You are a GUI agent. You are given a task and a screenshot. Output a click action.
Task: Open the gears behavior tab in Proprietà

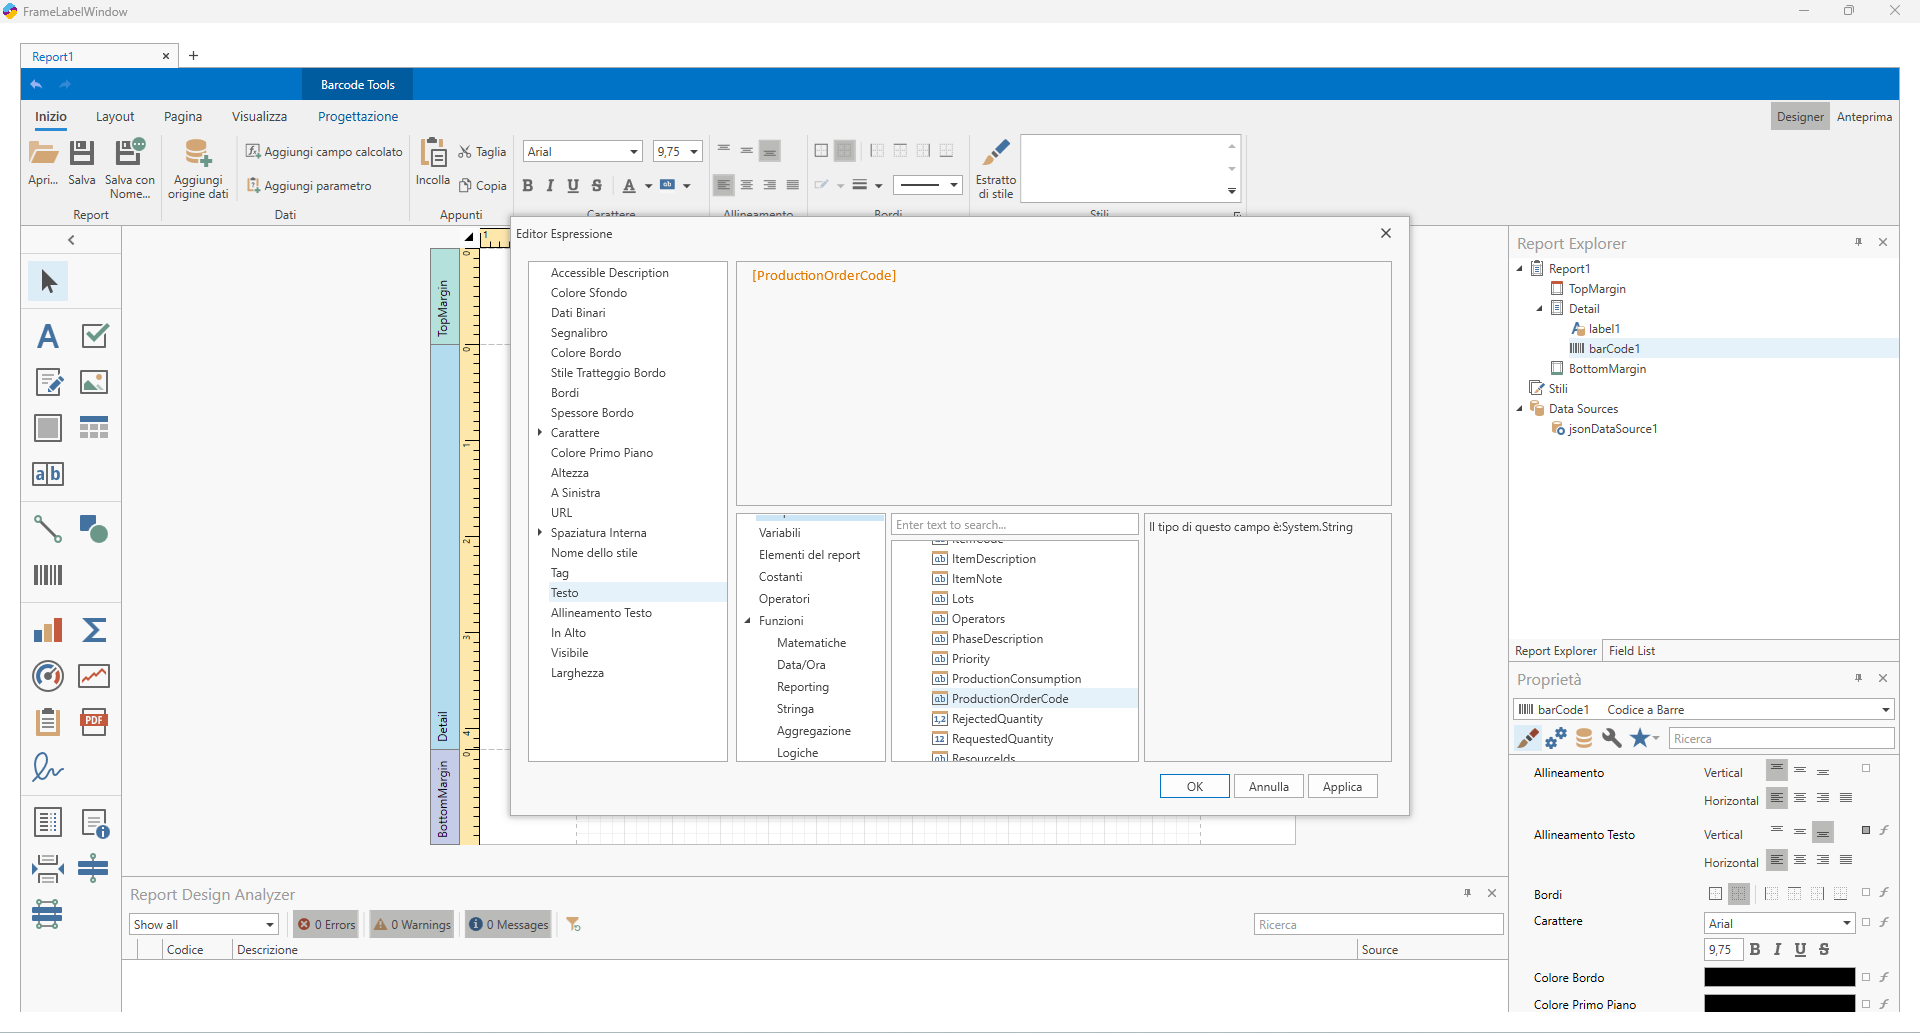tap(1556, 738)
